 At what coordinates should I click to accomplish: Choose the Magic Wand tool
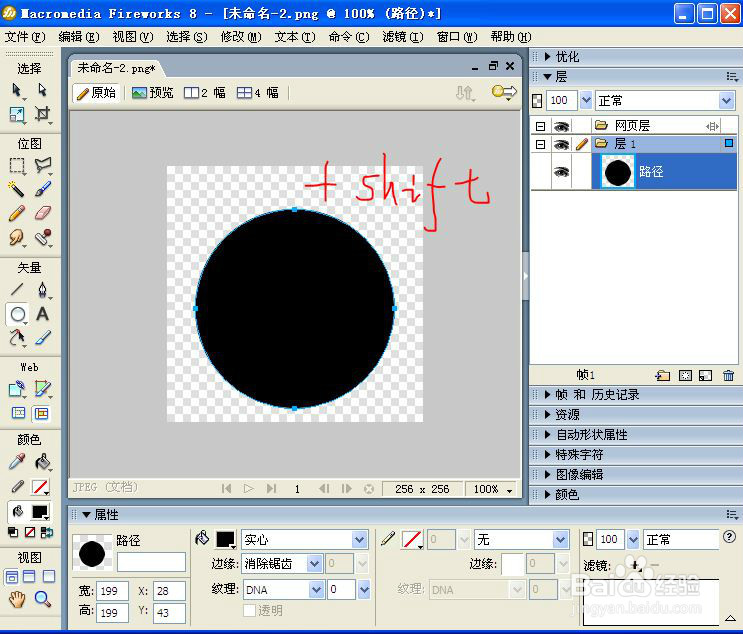[17, 188]
